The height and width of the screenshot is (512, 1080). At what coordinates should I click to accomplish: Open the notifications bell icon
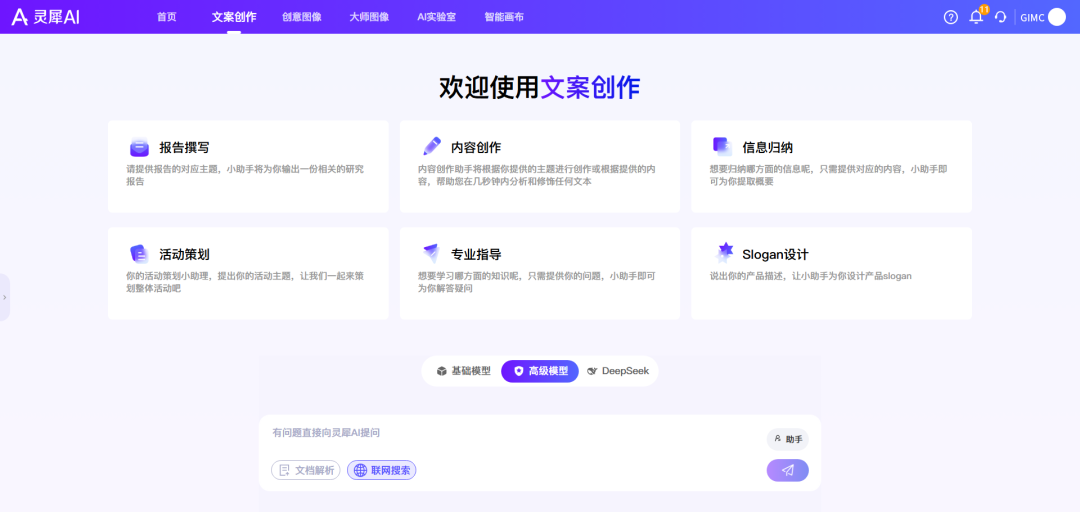976,17
